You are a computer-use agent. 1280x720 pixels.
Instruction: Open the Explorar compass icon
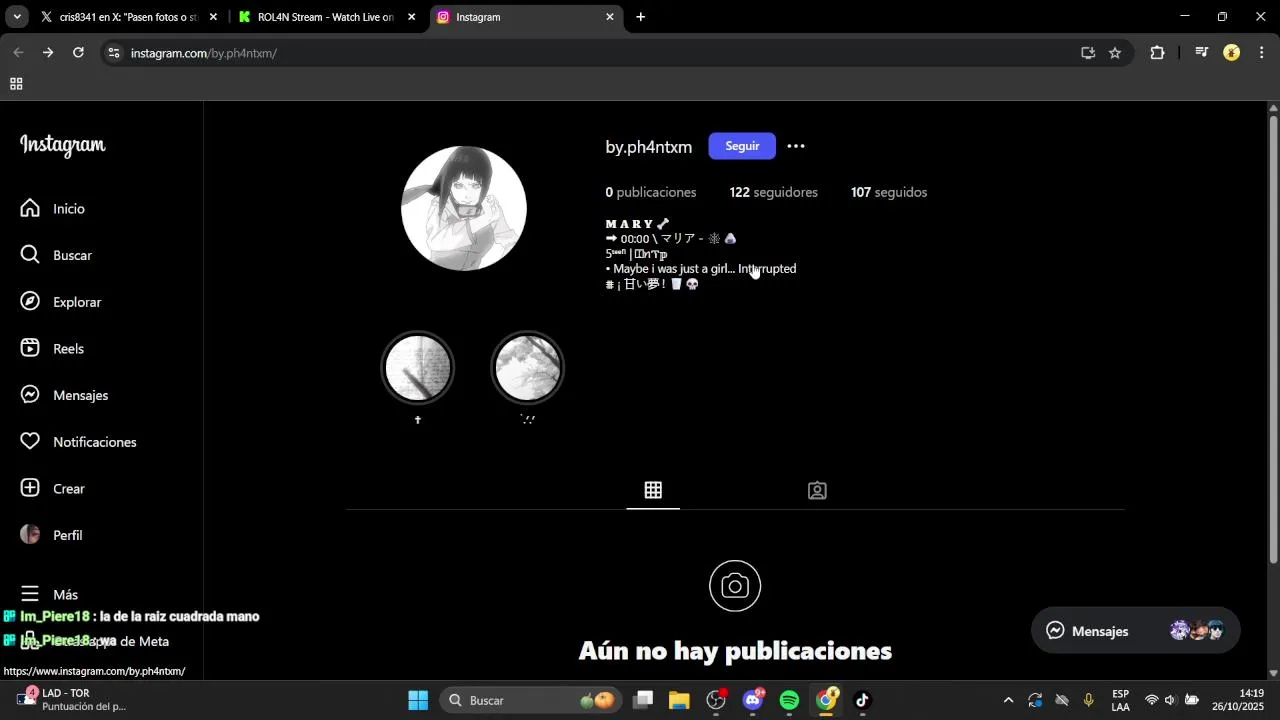click(30, 302)
